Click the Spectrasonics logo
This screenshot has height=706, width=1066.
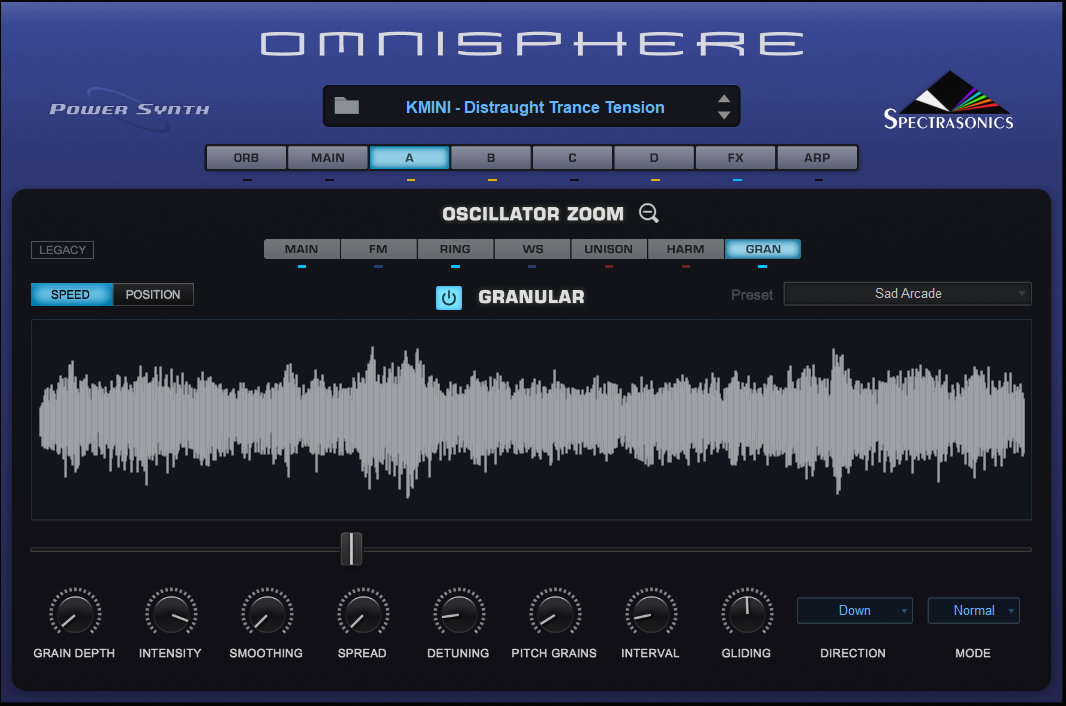[948, 101]
